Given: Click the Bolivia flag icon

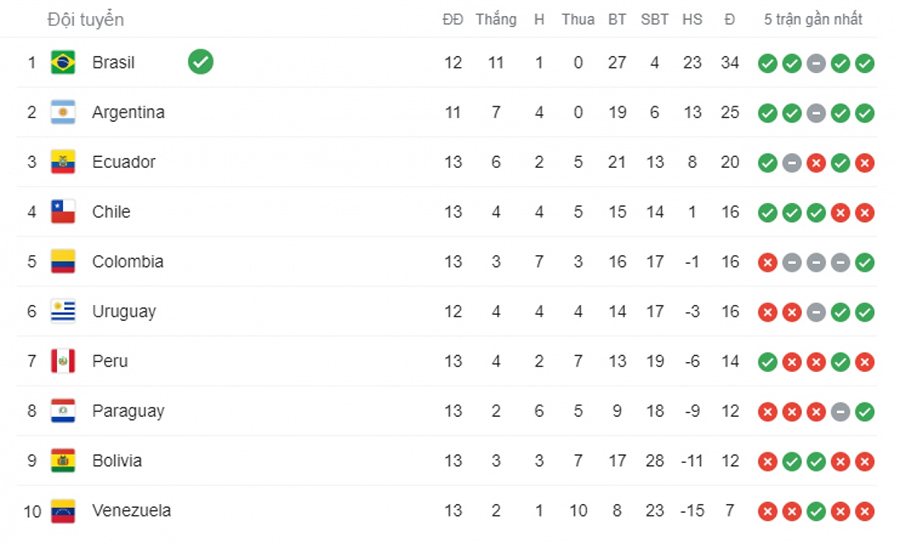Looking at the screenshot, I should coord(63,461).
